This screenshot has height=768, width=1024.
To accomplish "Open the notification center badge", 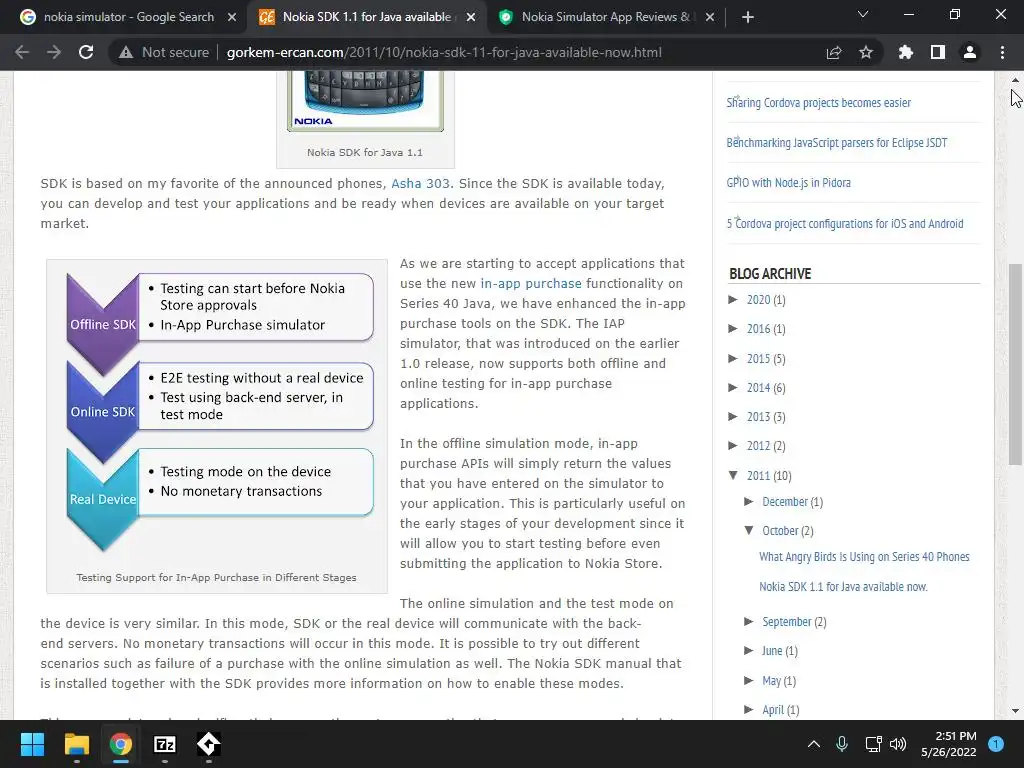I will pyautogui.click(x=996, y=744).
